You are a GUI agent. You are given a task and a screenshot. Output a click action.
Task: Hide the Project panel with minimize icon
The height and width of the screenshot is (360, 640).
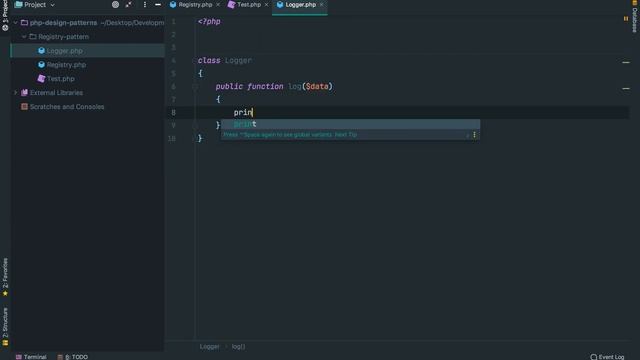[x=158, y=5]
